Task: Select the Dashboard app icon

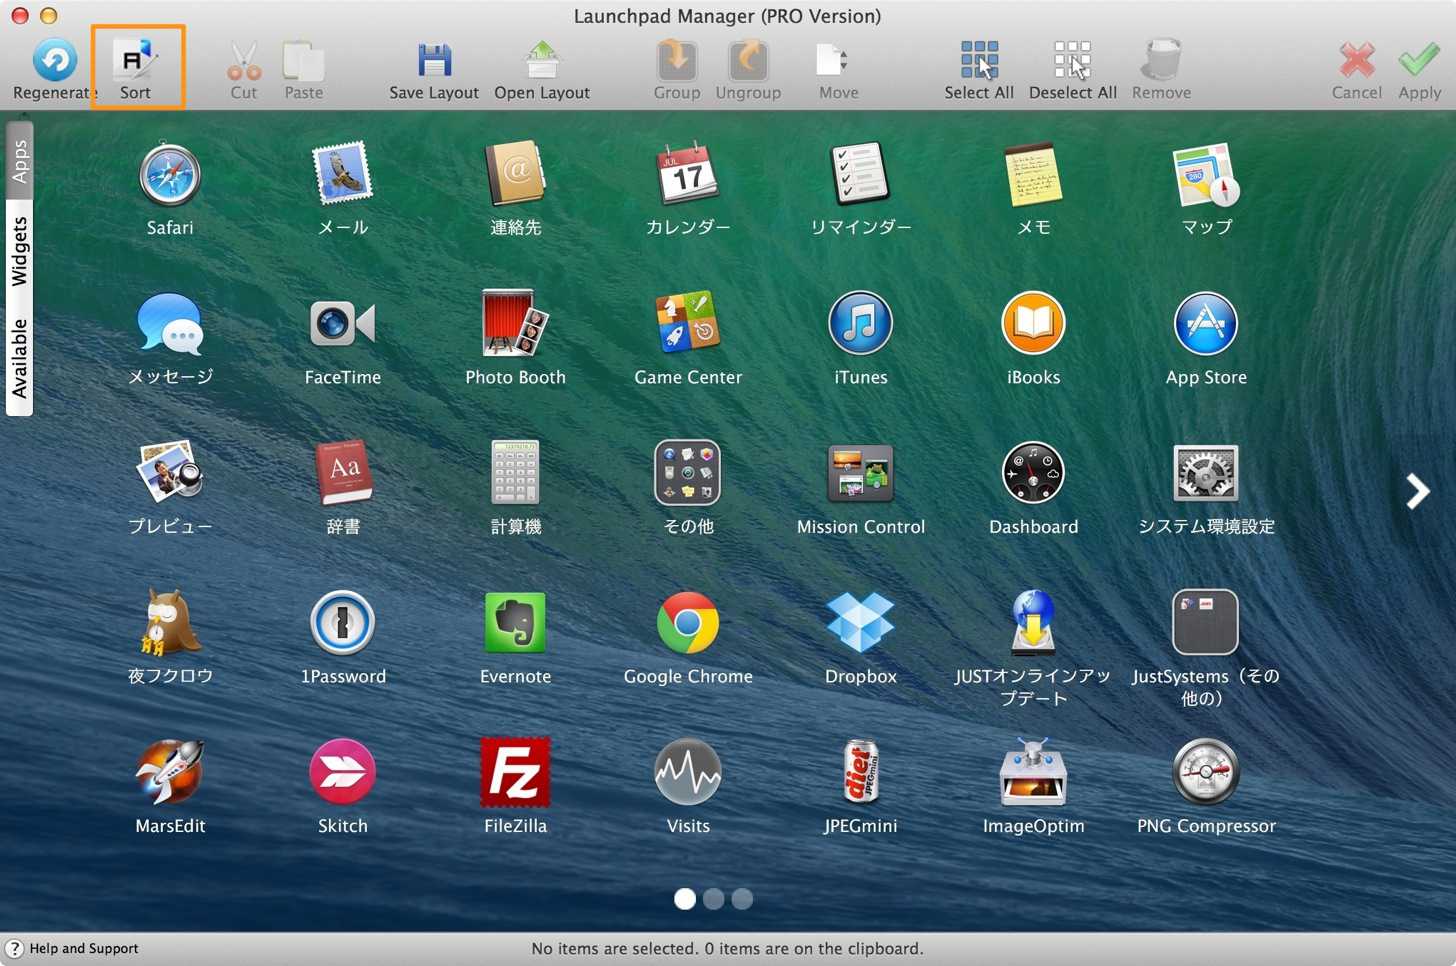Action: click(x=1034, y=473)
